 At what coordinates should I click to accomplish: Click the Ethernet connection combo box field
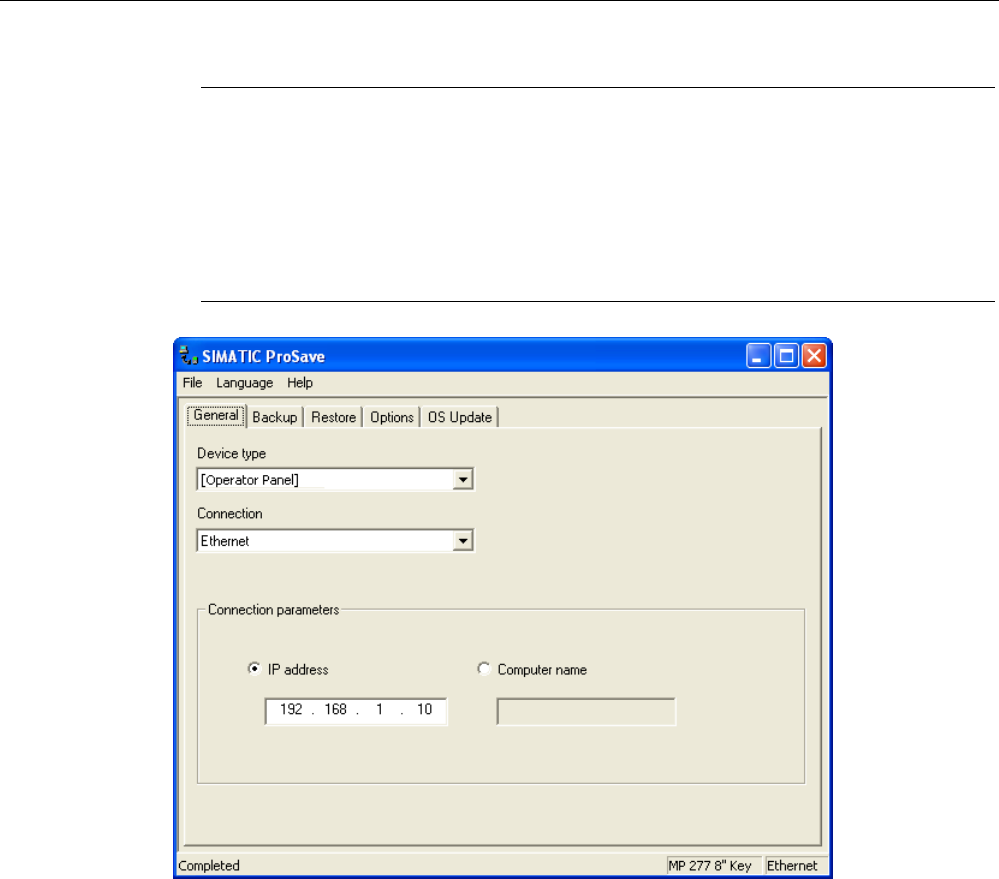335,541
